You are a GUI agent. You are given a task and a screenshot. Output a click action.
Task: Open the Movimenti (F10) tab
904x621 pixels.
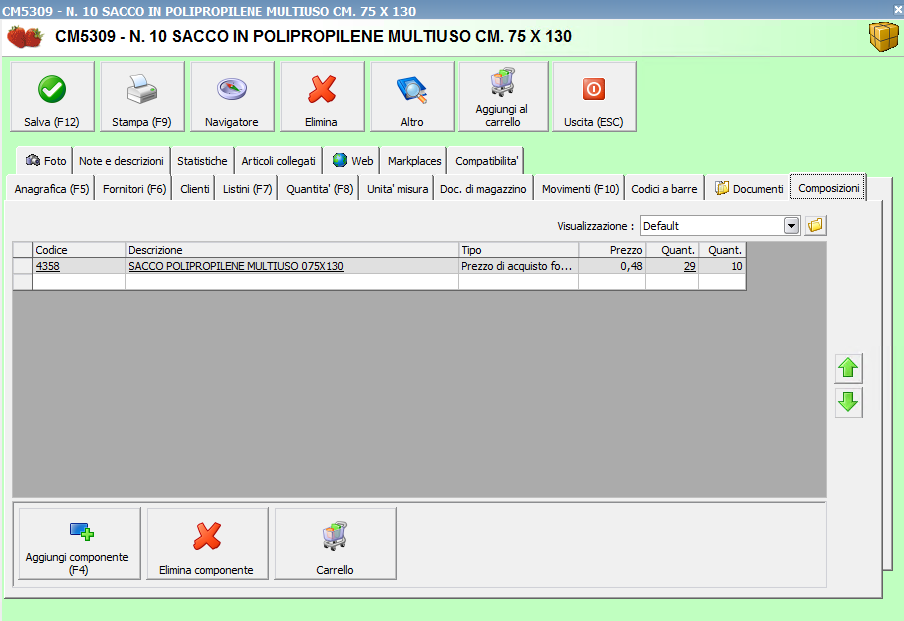click(x=580, y=189)
